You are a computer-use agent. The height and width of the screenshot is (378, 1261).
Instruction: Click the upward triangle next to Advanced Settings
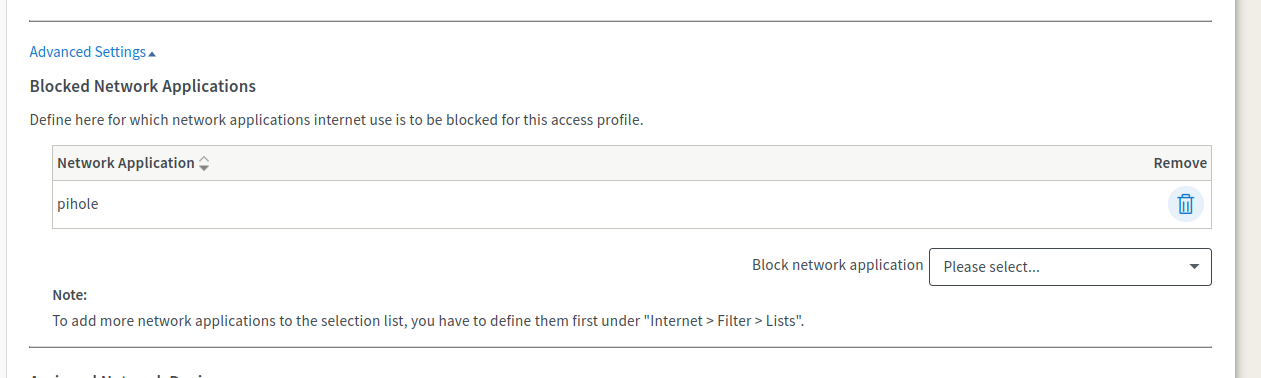click(152, 53)
